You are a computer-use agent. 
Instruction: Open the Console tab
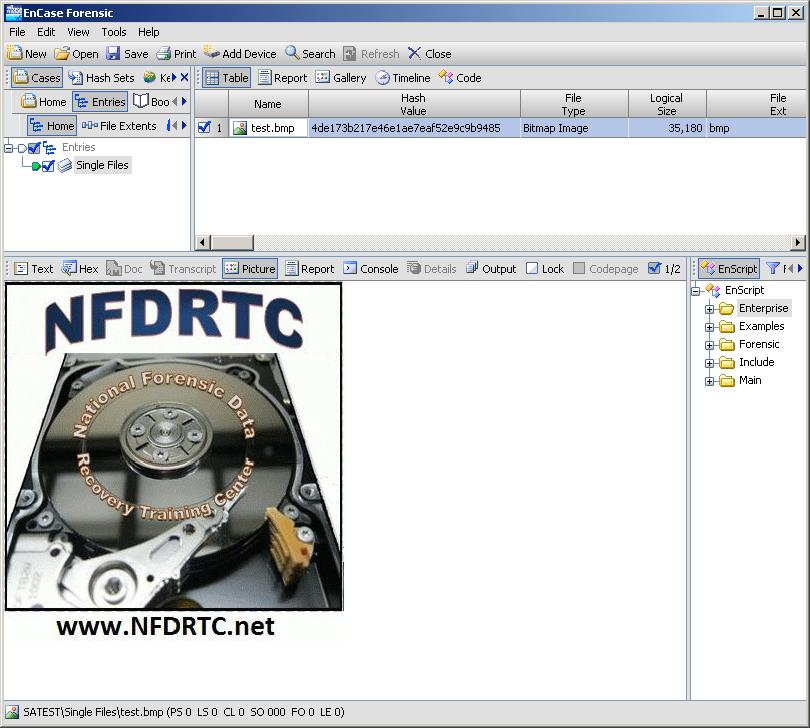(371, 269)
